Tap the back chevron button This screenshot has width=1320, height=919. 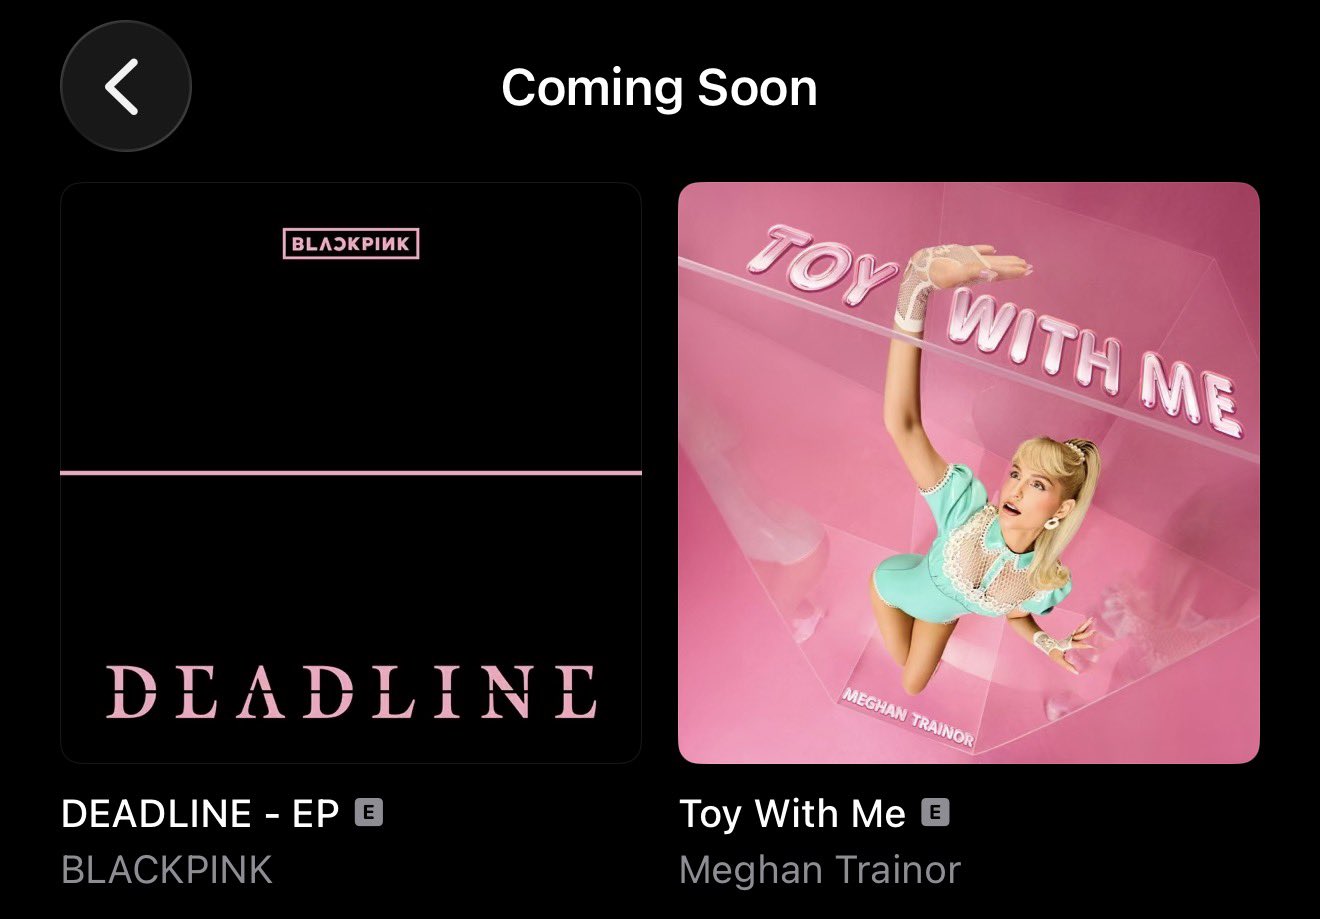click(125, 87)
